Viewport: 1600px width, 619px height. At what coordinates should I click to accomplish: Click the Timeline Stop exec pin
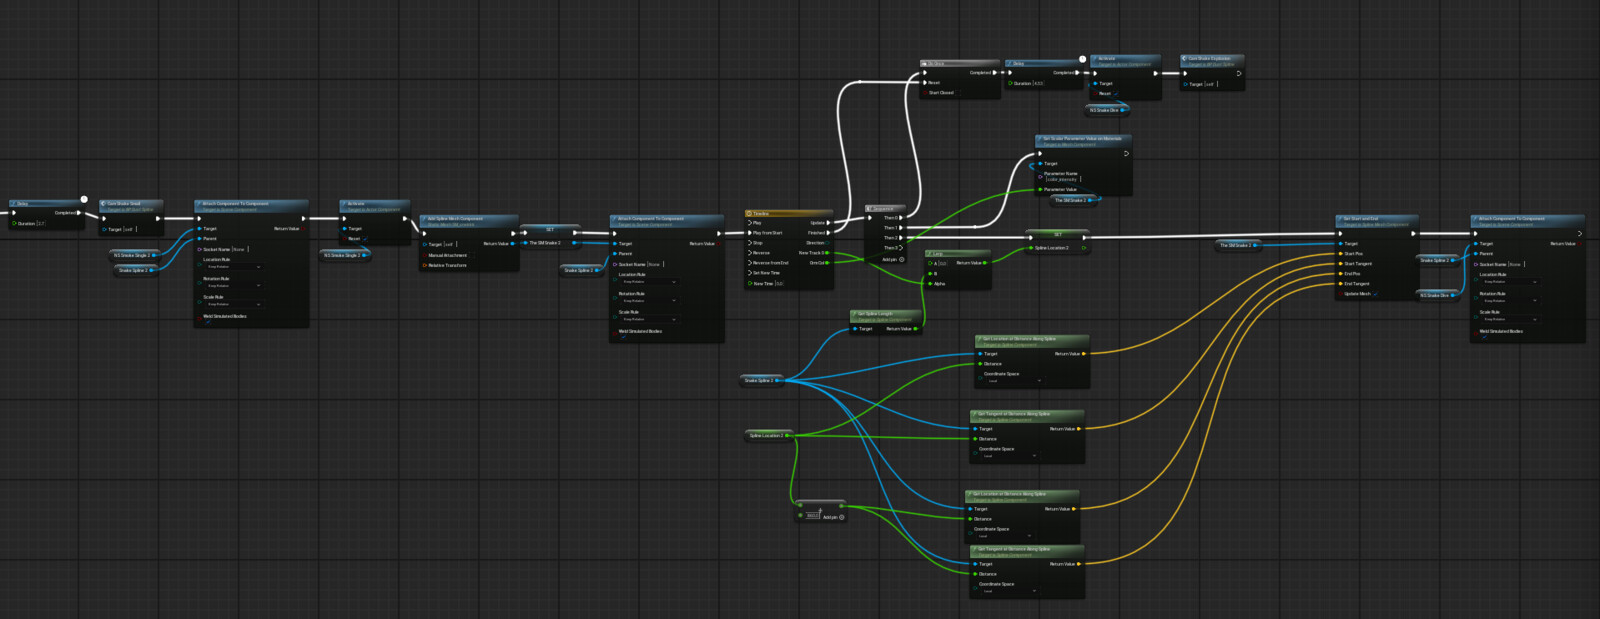(750, 243)
